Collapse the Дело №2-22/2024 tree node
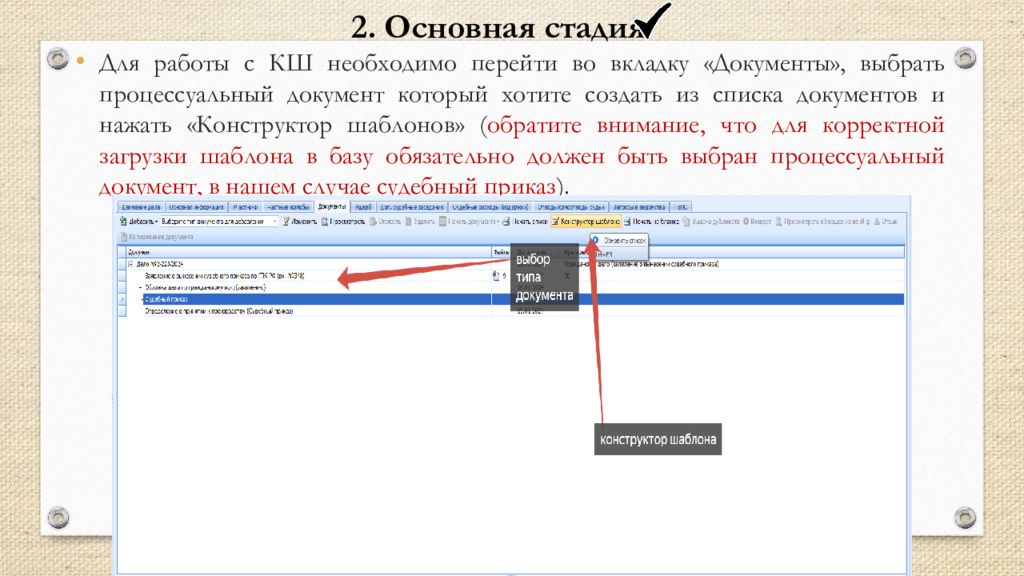This screenshot has width=1024, height=576. pyautogui.click(x=130, y=264)
